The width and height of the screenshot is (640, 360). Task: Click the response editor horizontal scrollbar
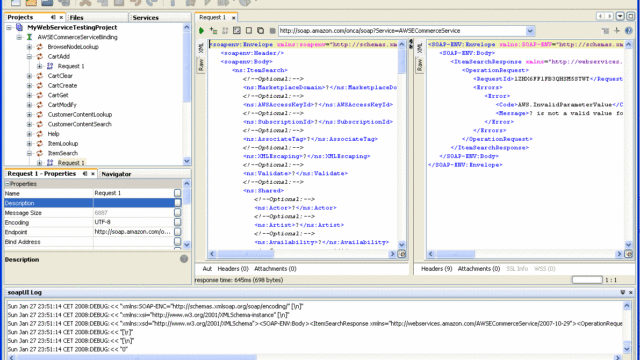pos(524,254)
